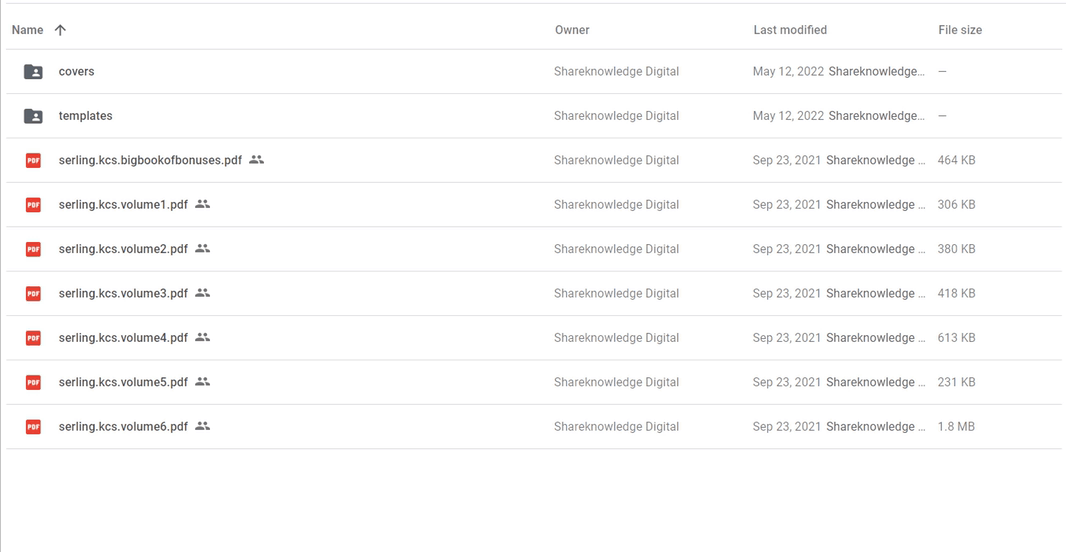Click the PDF icon beside serling.kcs.volume4.pdf
The width and height of the screenshot is (1066, 552).
click(33, 338)
